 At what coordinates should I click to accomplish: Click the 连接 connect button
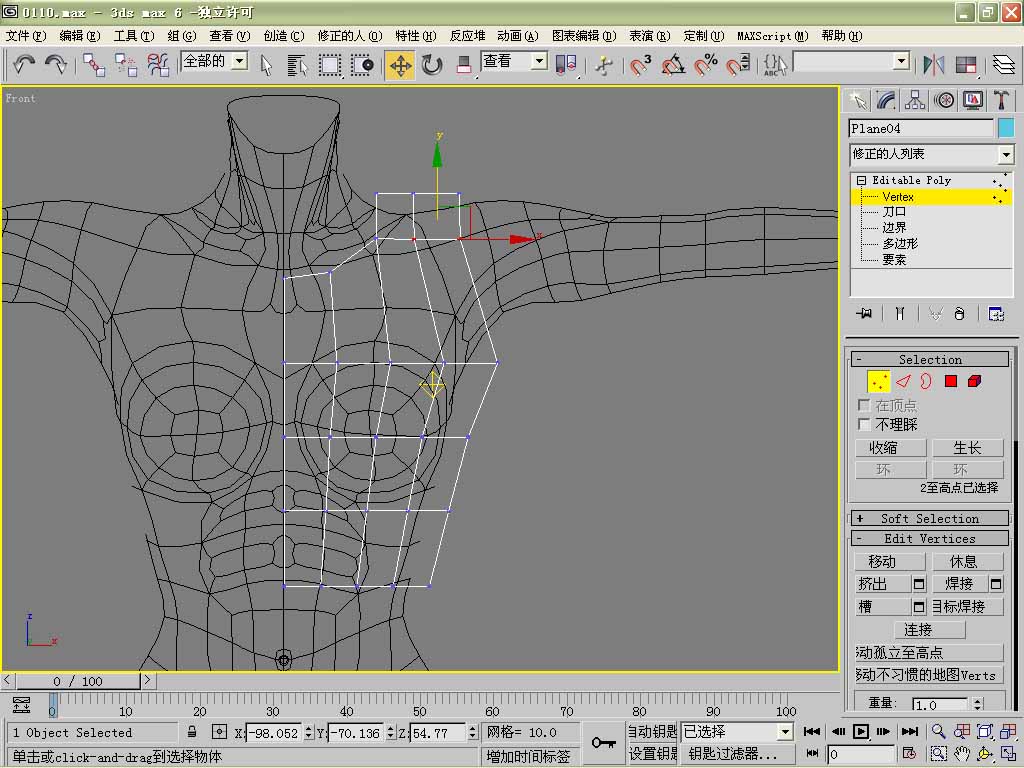[929, 630]
